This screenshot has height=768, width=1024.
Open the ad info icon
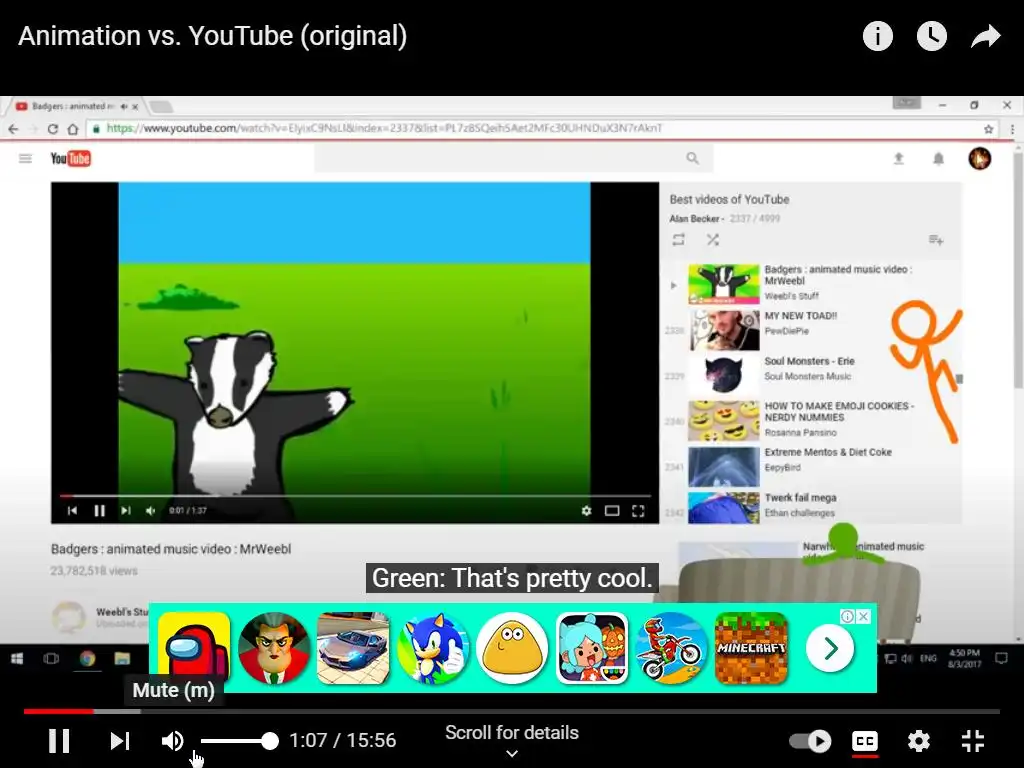coord(848,616)
